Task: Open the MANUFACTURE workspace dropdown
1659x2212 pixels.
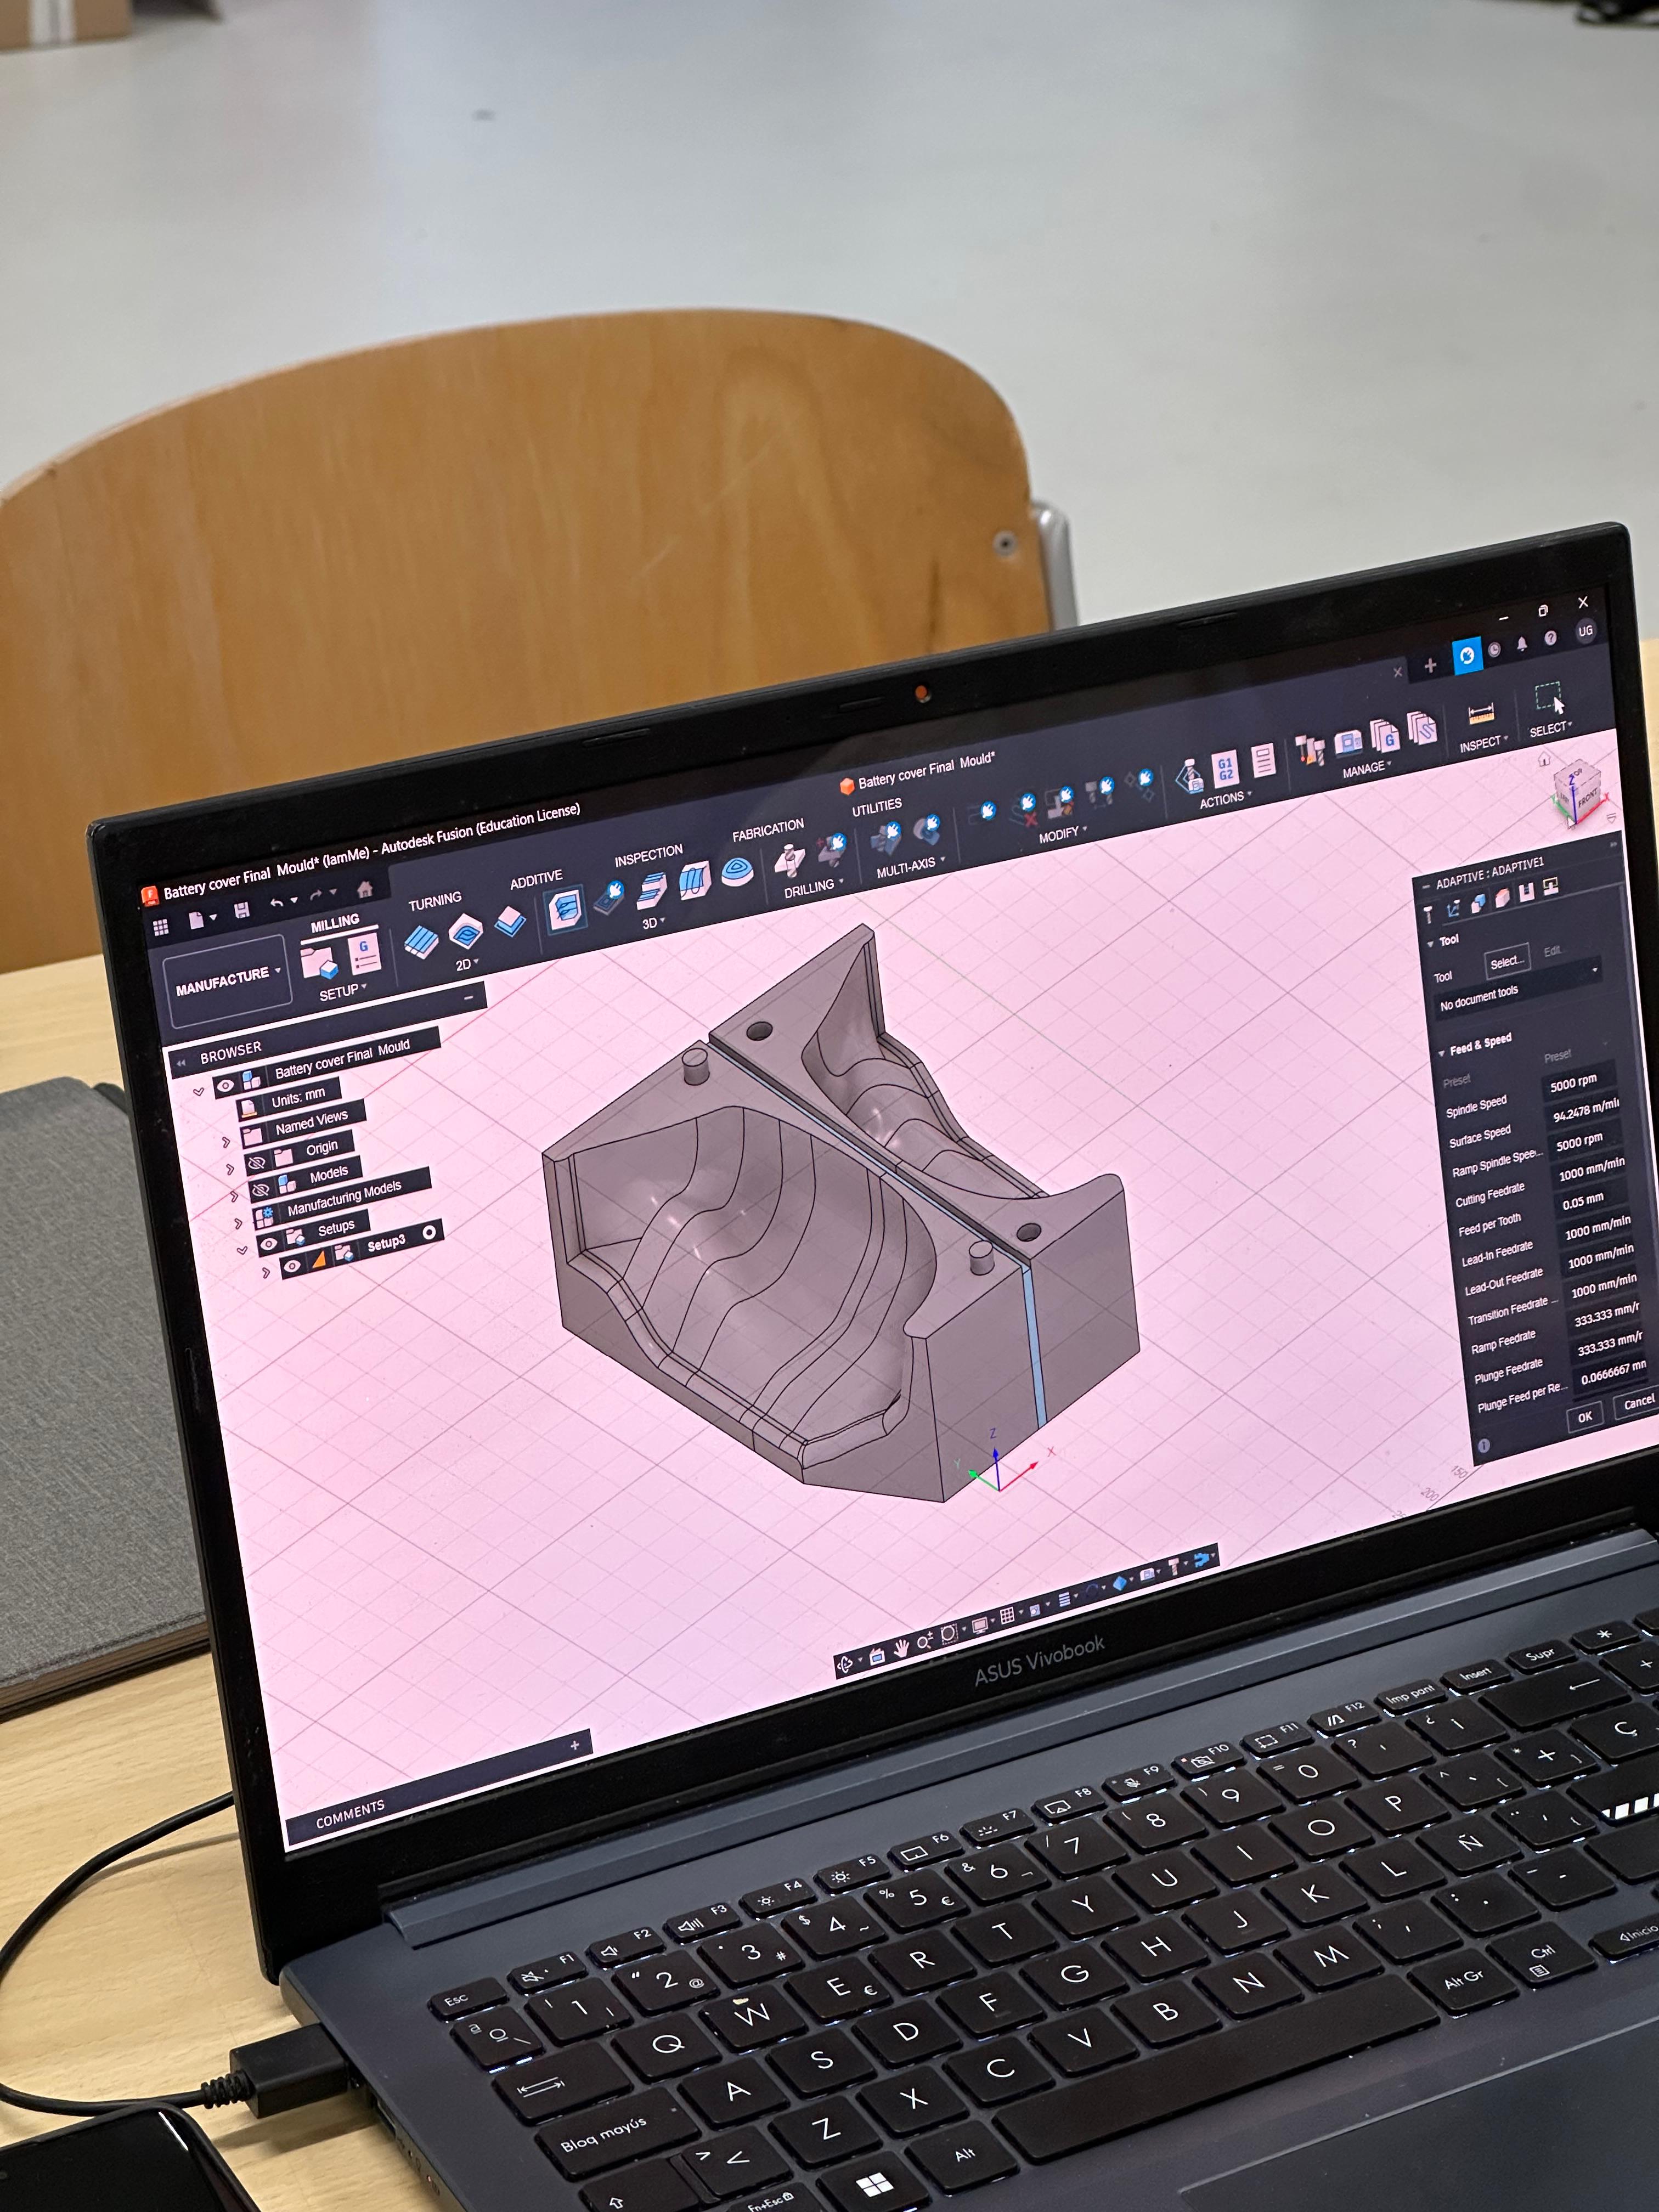Action: point(228,980)
